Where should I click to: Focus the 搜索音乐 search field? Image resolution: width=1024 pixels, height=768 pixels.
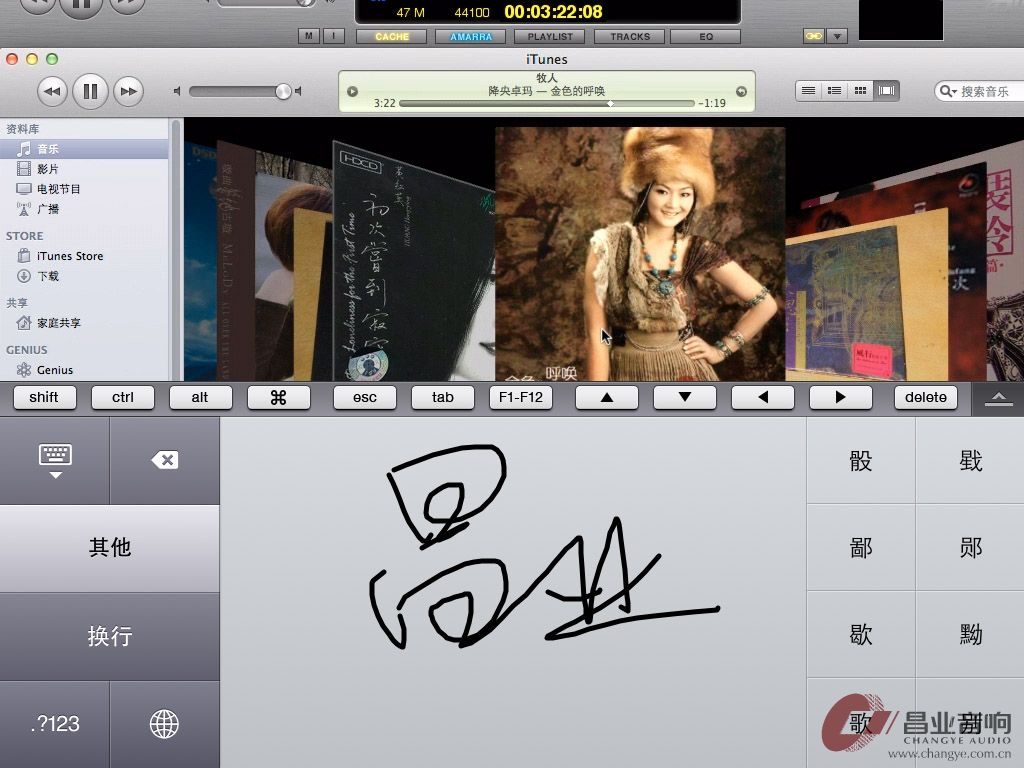(985, 91)
